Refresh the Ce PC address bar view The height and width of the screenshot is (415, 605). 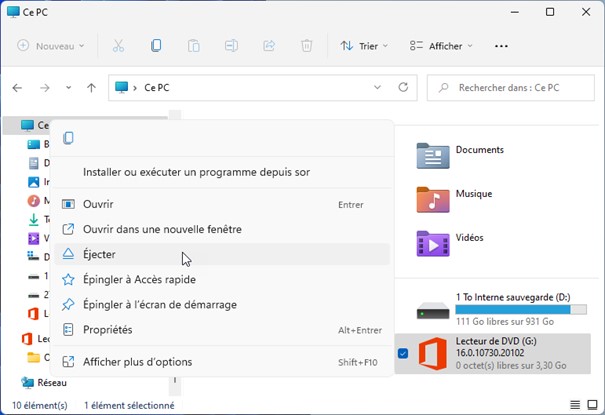[x=403, y=88]
